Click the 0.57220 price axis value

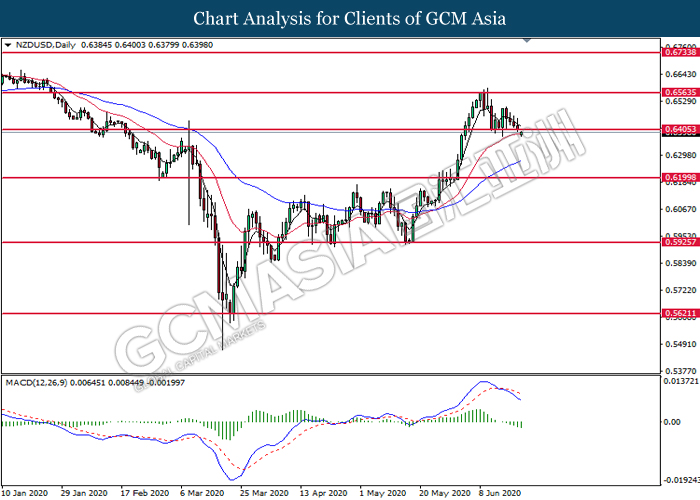tap(681, 290)
